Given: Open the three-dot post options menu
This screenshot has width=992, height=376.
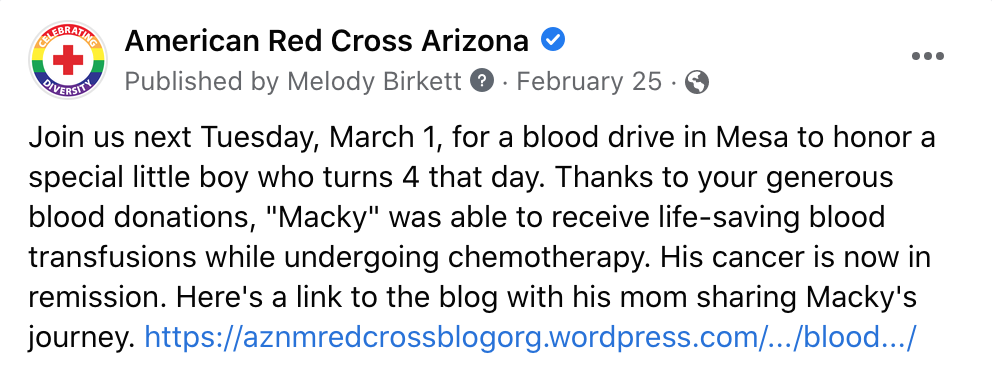Looking at the screenshot, I should tap(927, 56).
